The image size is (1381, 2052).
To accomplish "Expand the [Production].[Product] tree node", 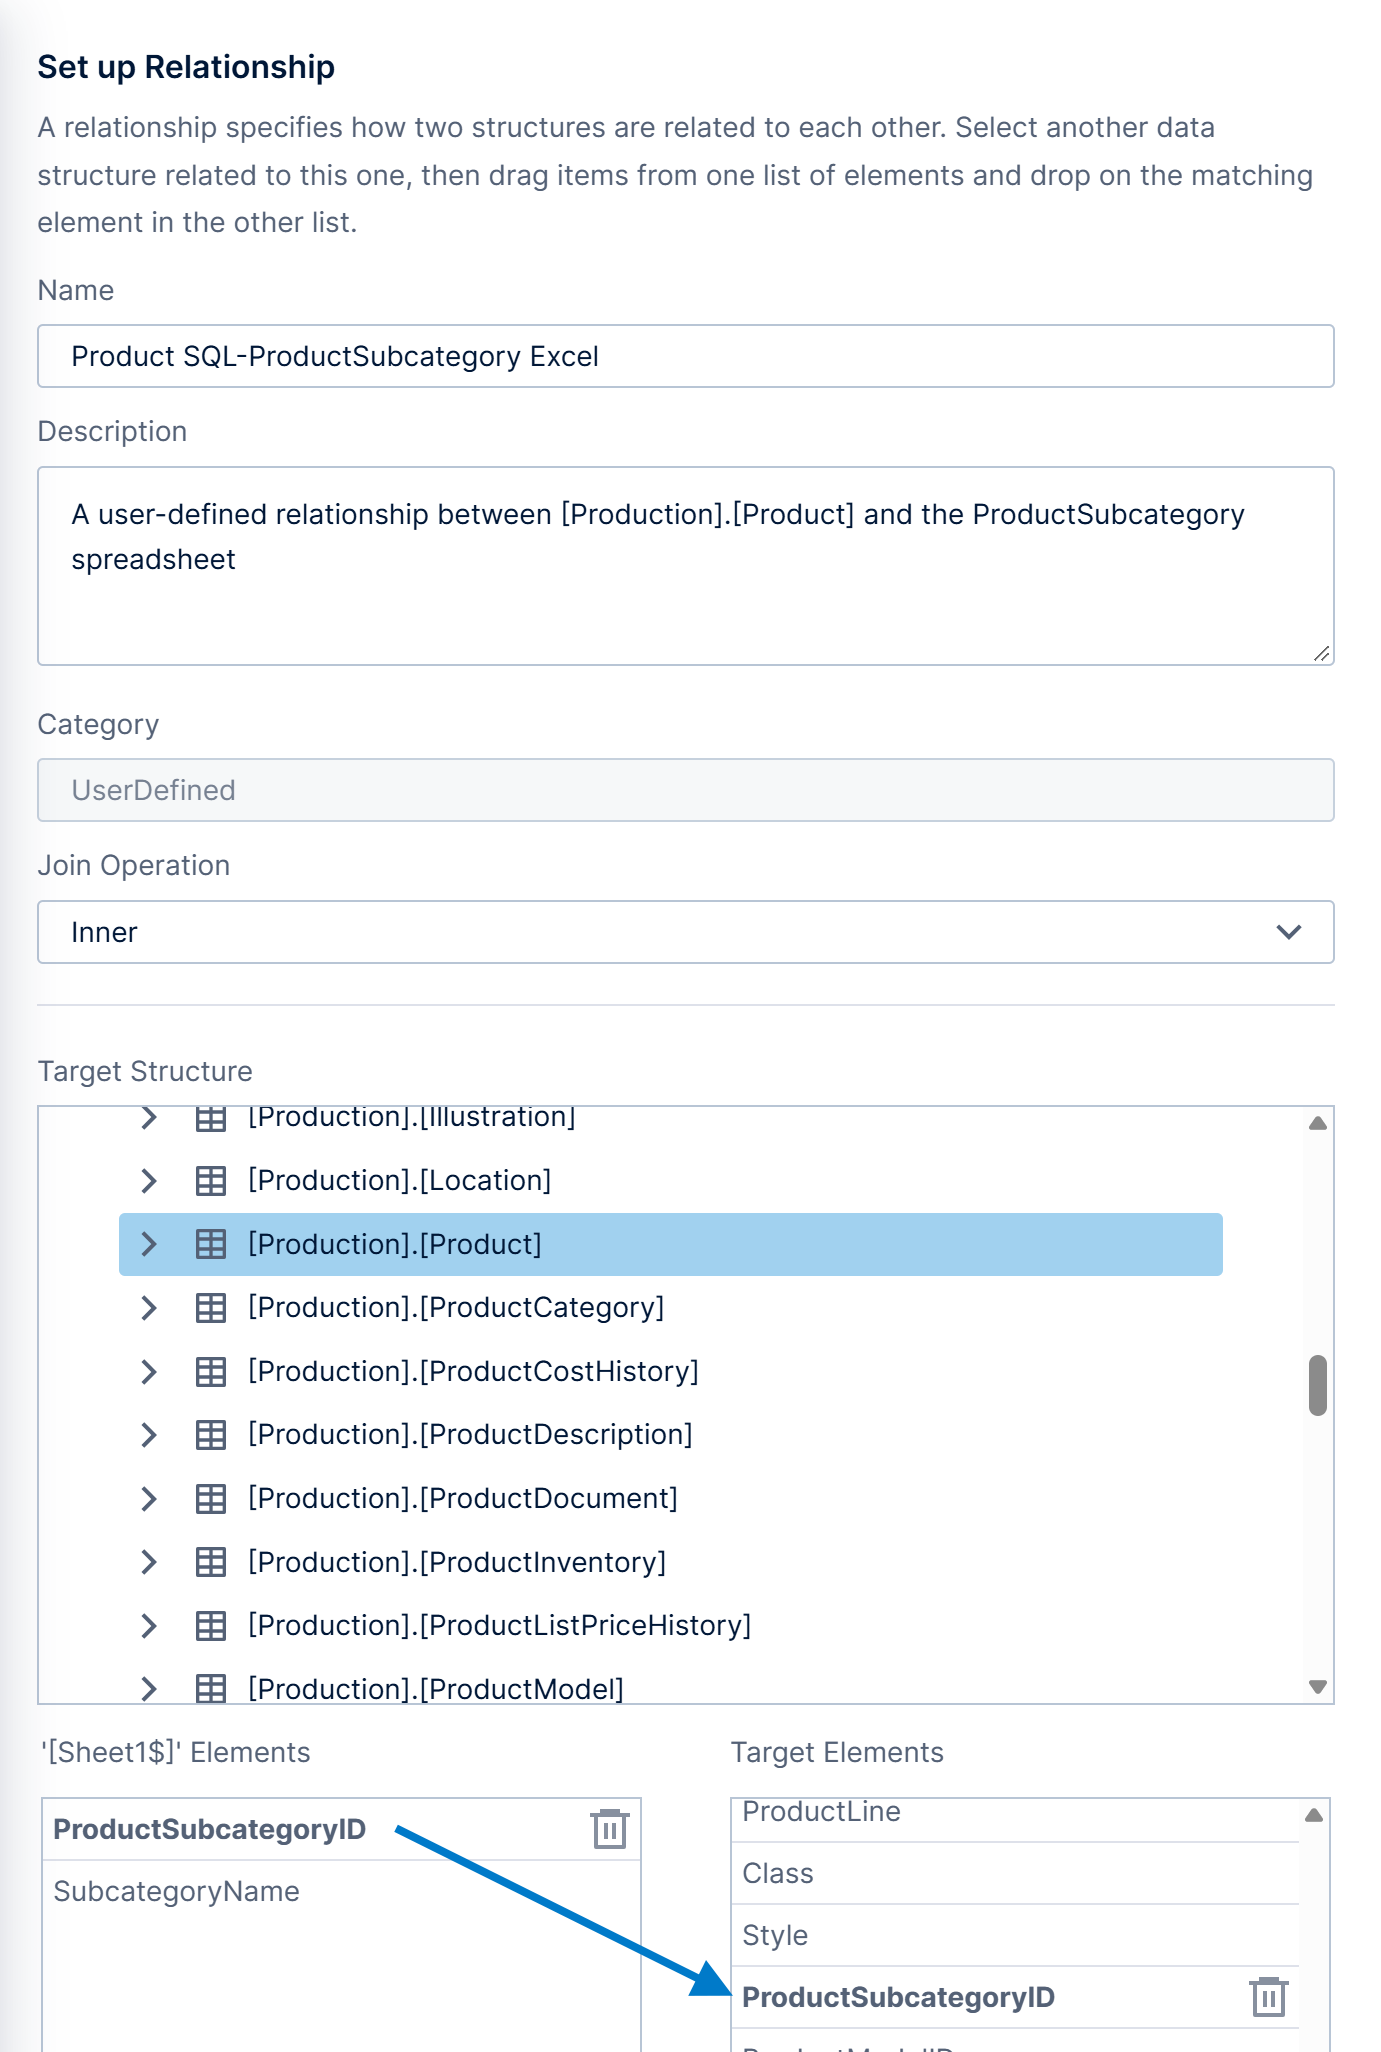I will (149, 1244).
